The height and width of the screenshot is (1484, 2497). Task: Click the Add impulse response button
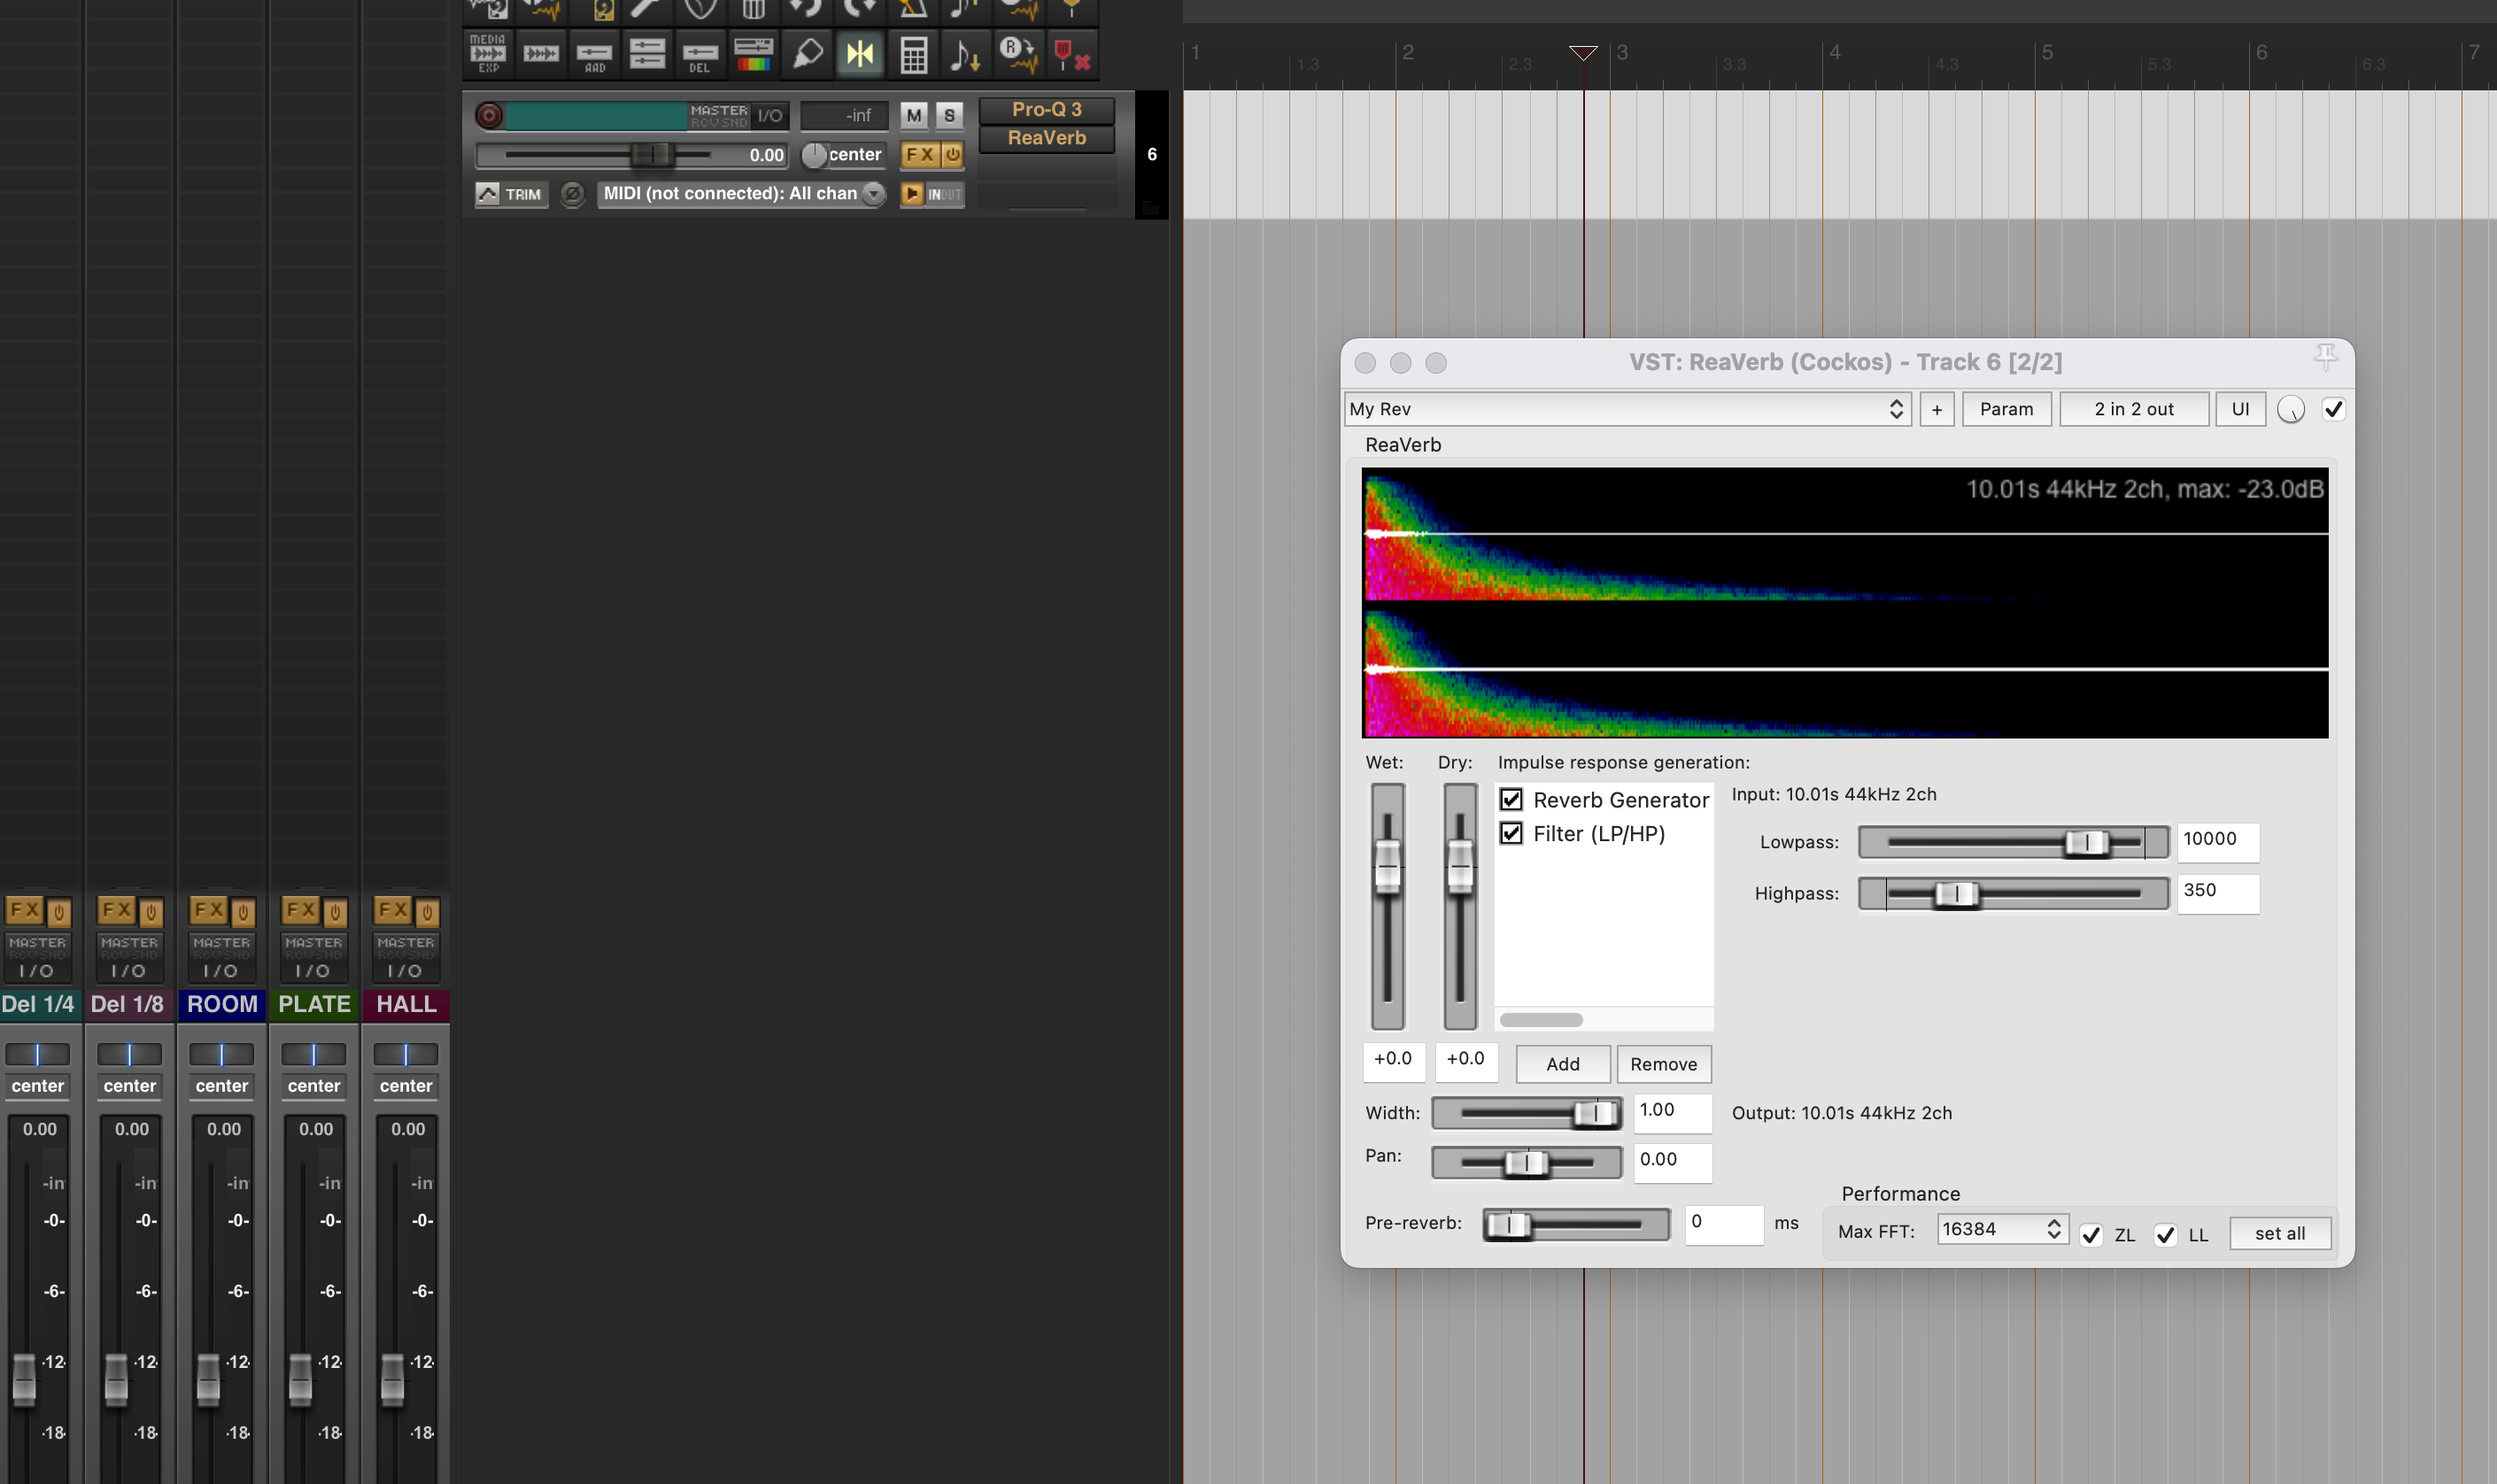(x=1562, y=1065)
